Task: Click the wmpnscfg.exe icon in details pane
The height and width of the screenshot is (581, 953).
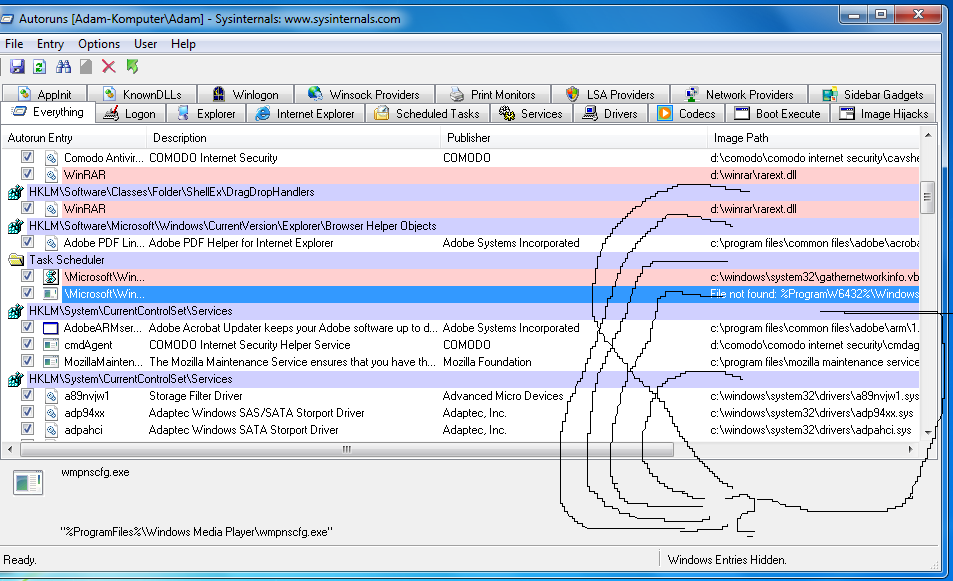Action: point(28,483)
